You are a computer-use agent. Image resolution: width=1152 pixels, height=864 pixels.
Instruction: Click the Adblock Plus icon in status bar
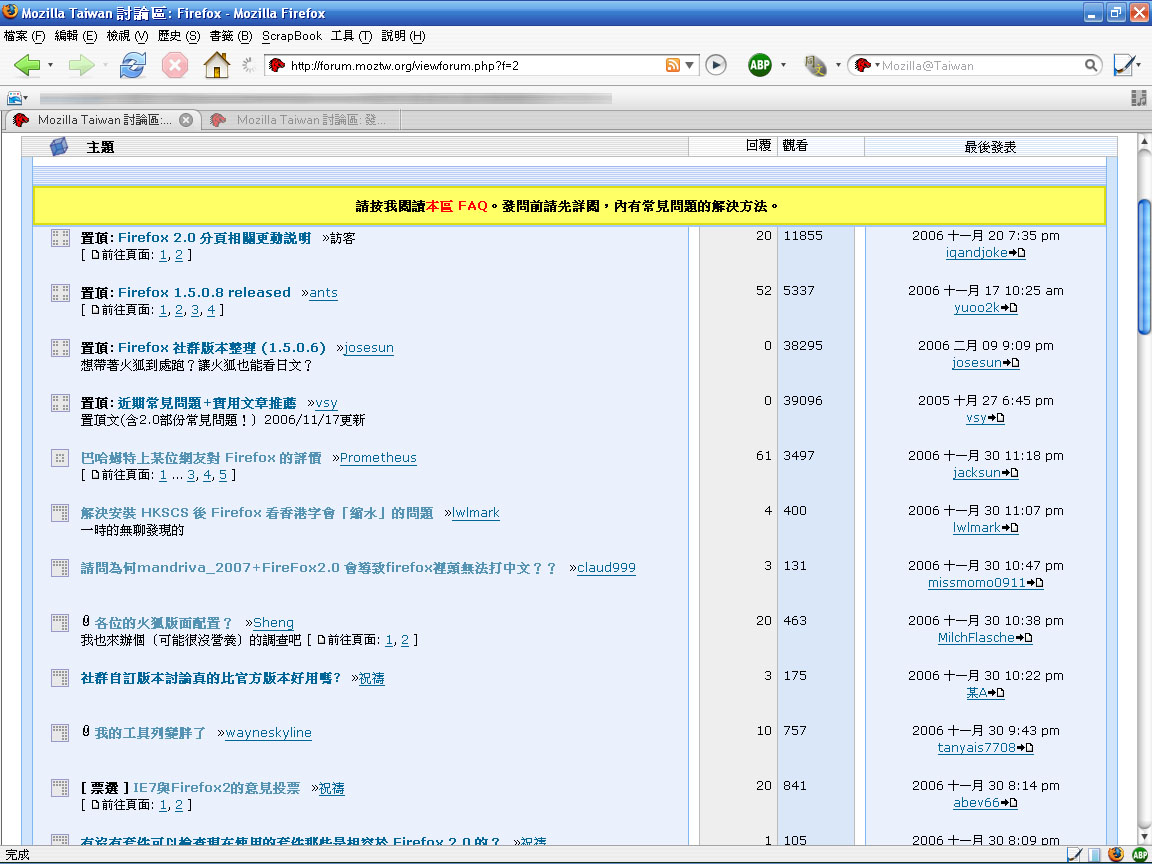1139,855
